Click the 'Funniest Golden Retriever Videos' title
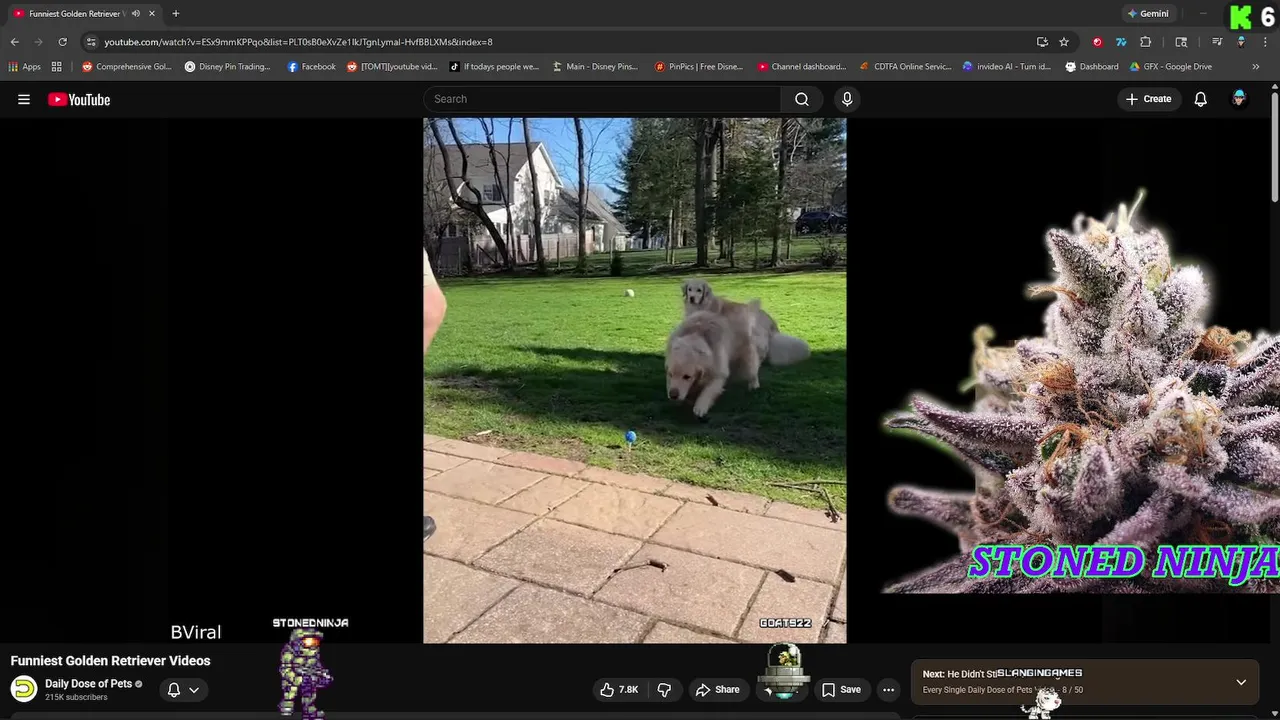 [x=110, y=661]
